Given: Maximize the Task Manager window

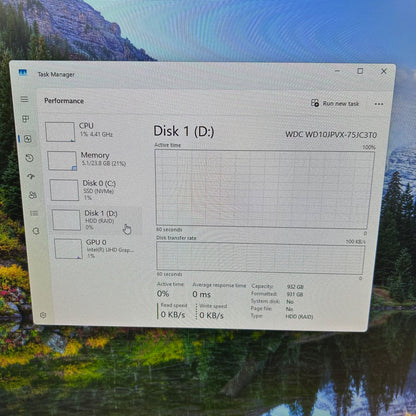Looking at the screenshot, I should (360, 71).
